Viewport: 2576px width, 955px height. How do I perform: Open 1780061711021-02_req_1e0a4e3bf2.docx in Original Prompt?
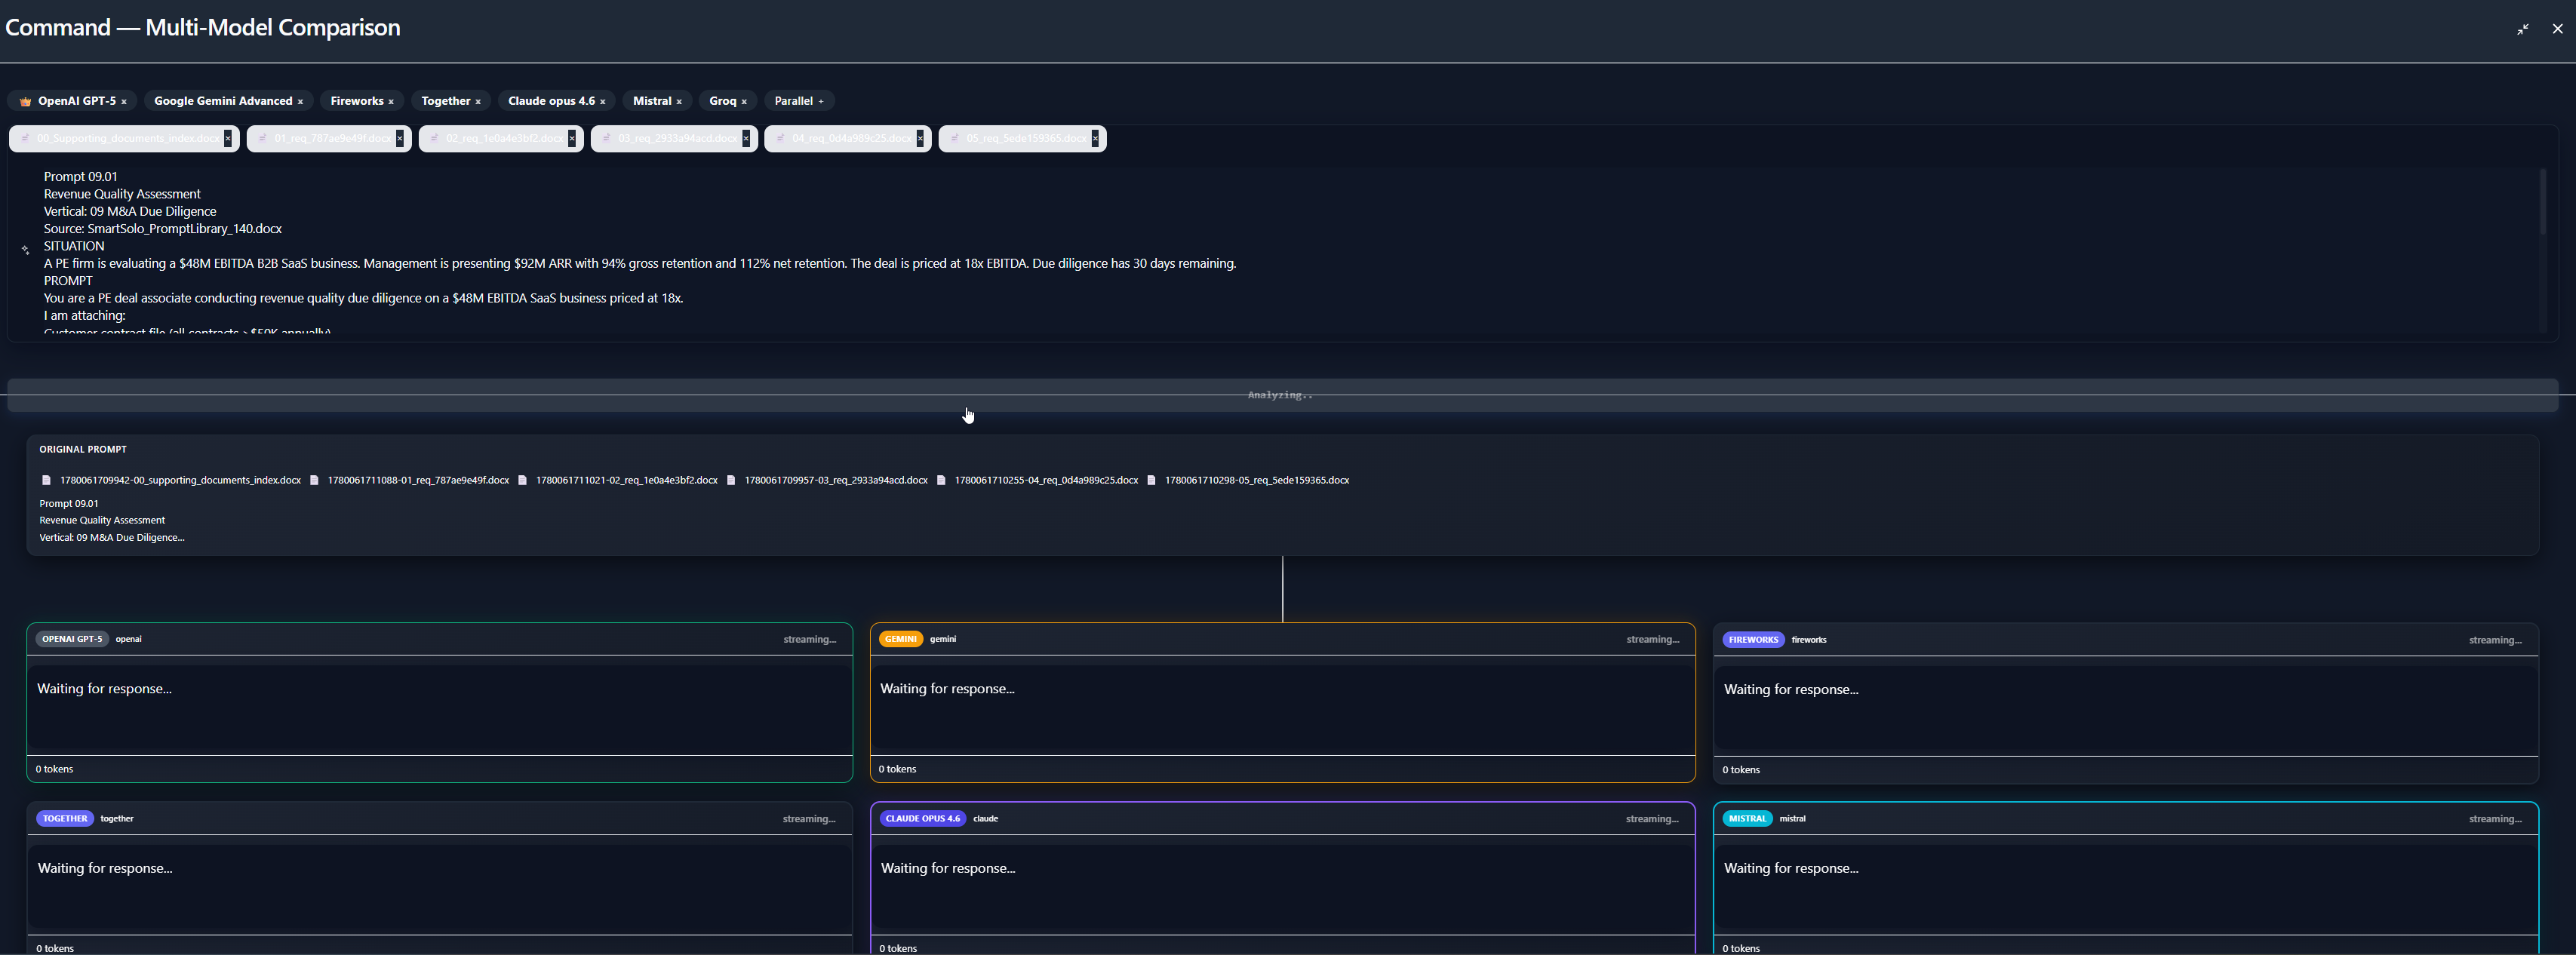626,480
